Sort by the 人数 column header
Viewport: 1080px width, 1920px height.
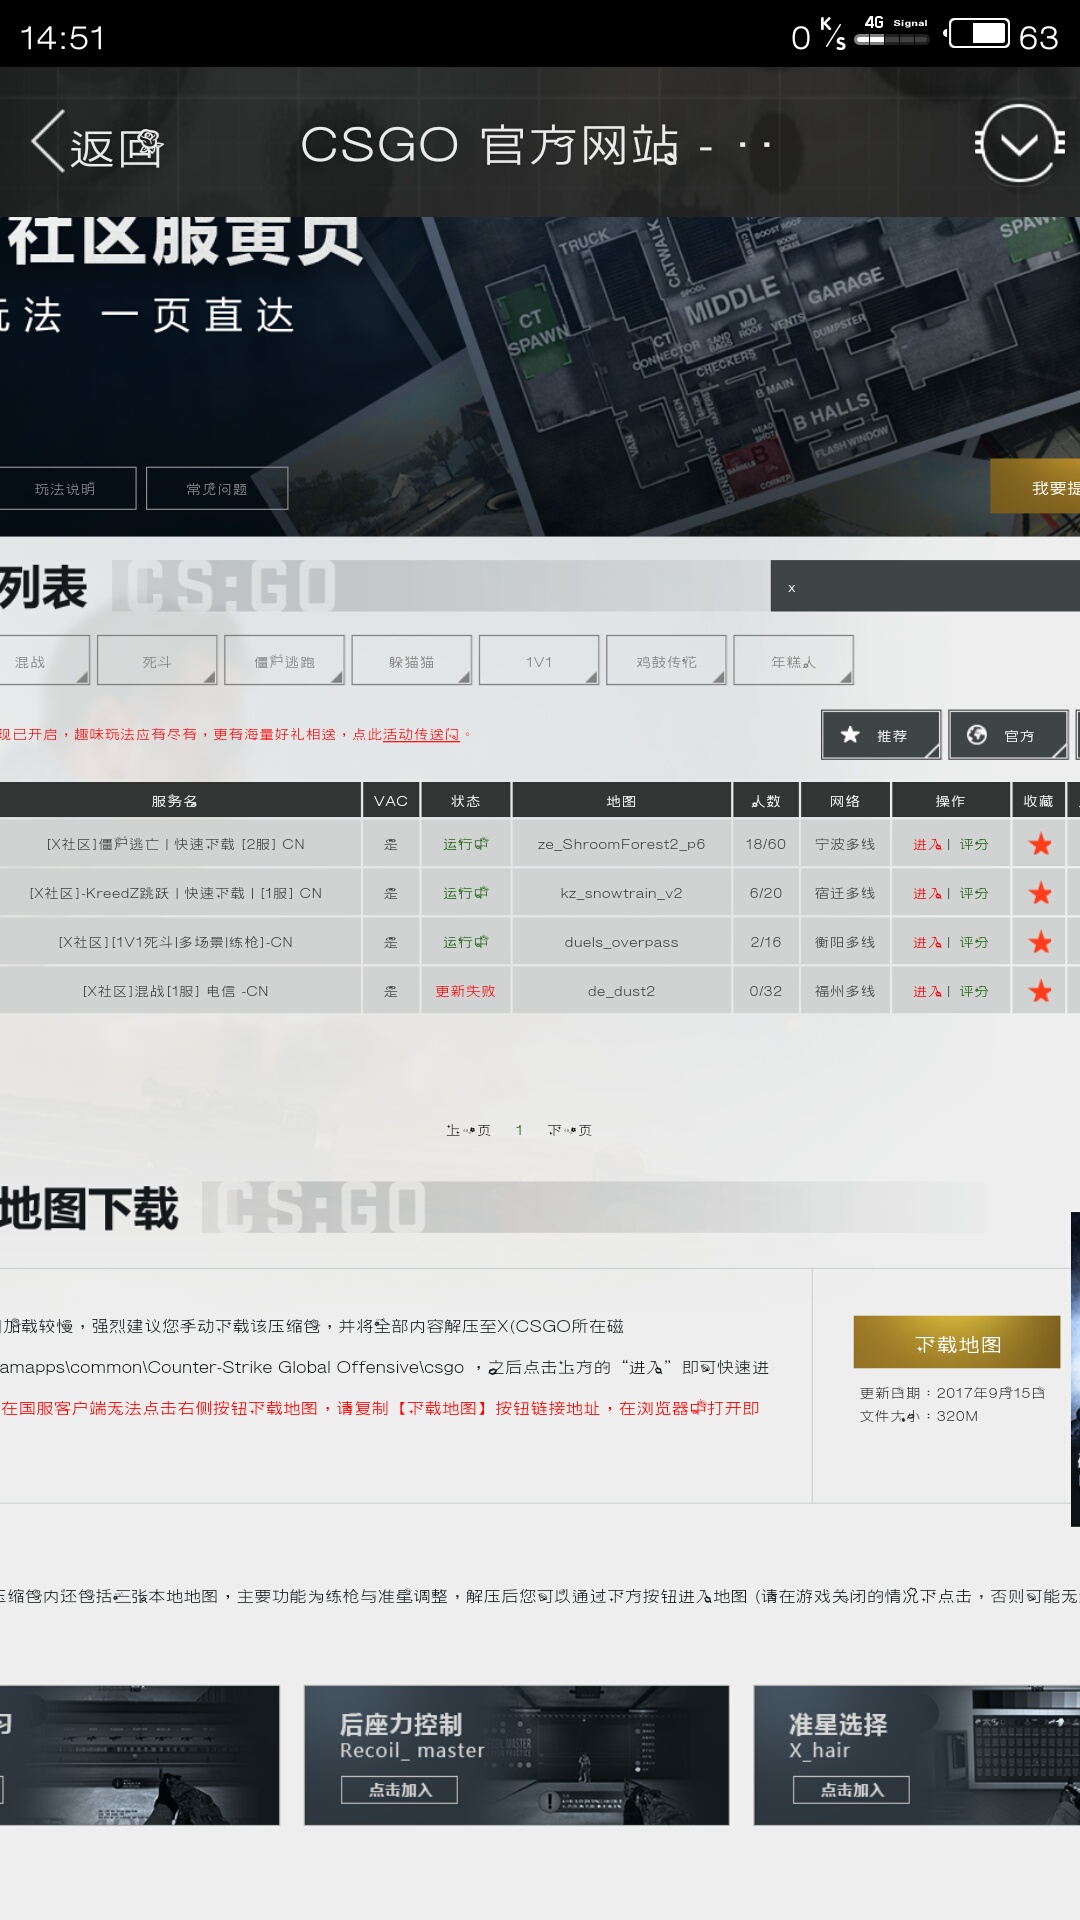(766, 800)
